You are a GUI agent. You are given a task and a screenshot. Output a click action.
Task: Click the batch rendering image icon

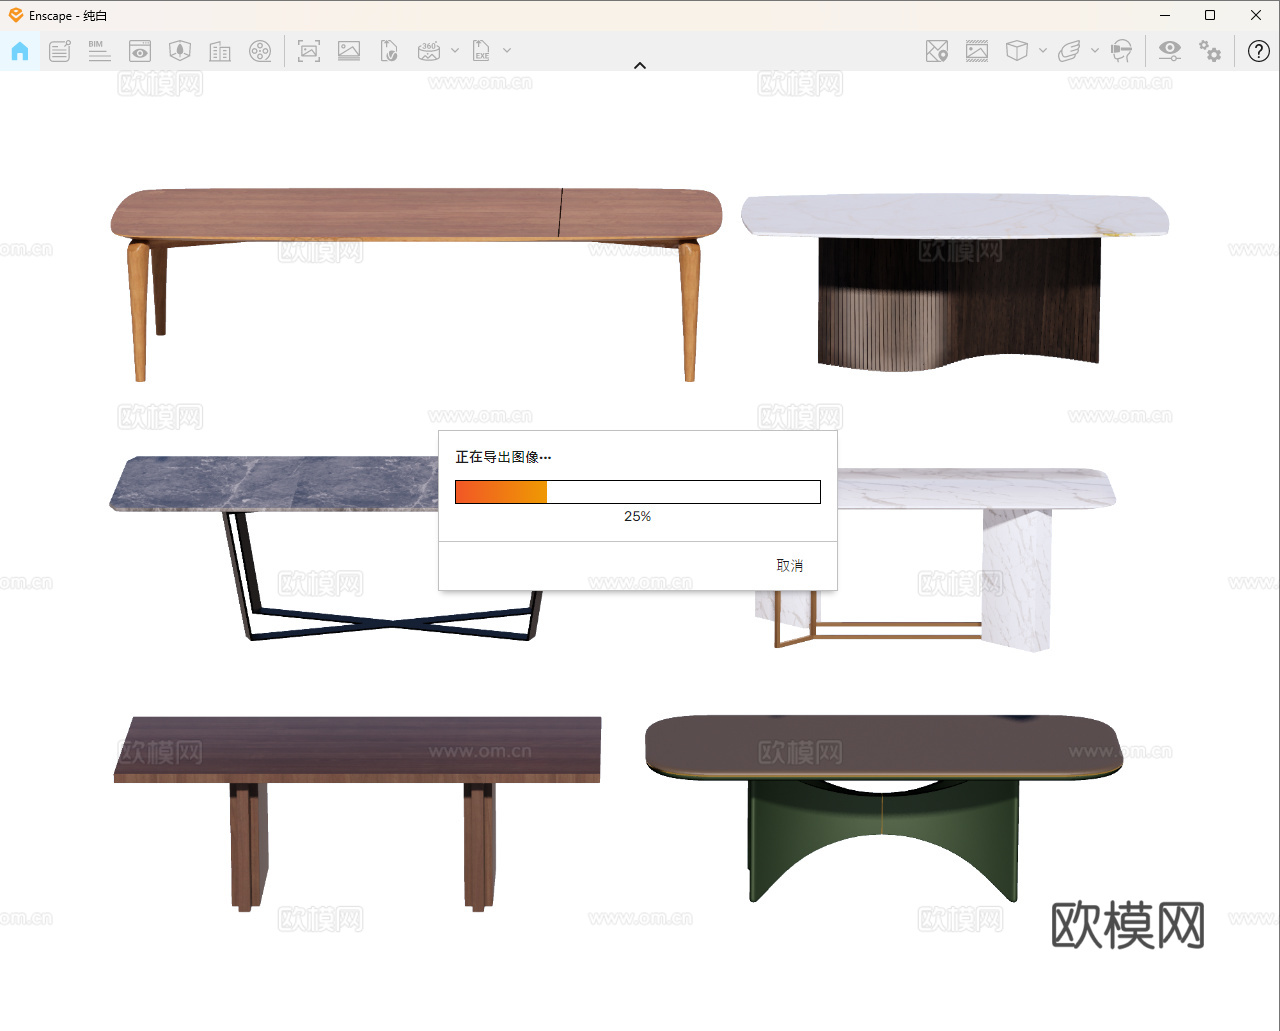(x=349, y=51)
